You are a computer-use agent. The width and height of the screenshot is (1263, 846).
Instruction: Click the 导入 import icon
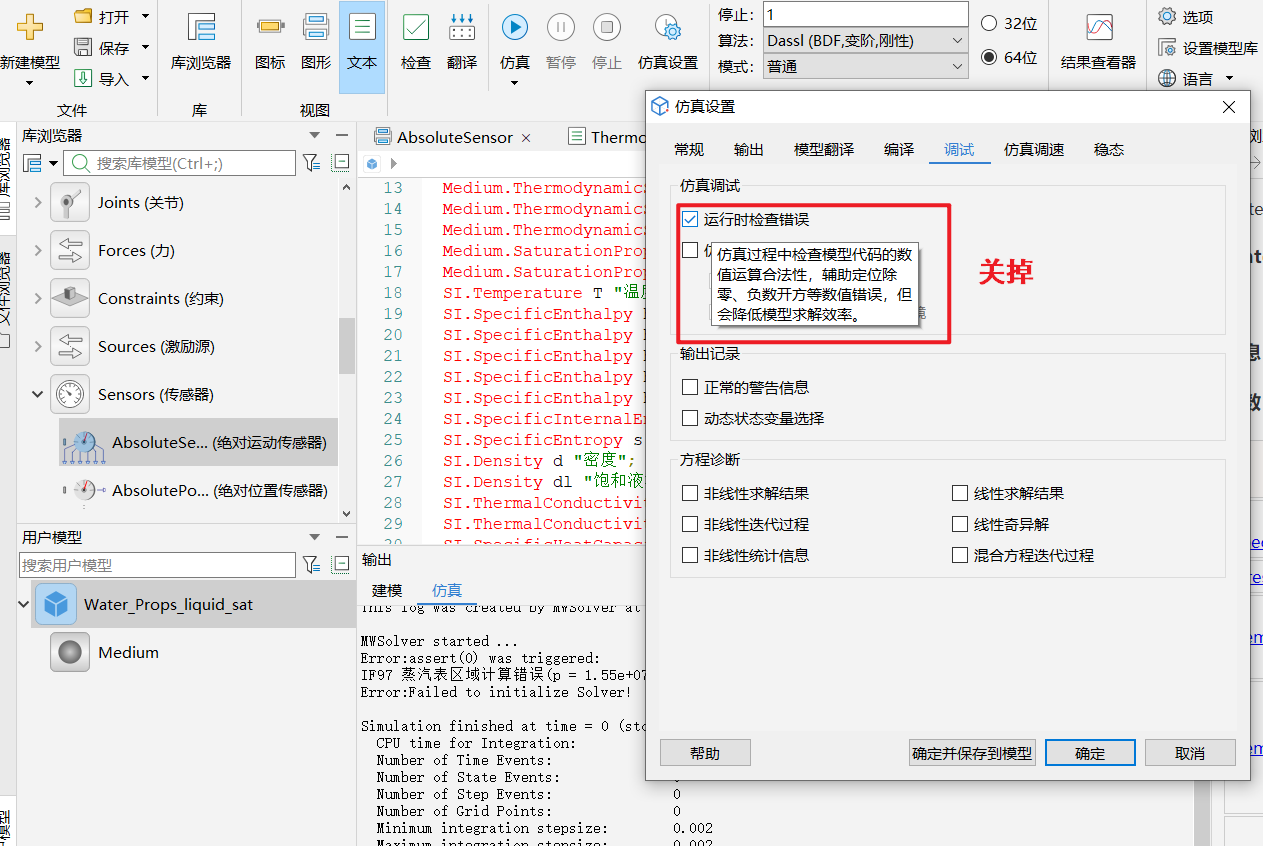(x=84, y=78)
